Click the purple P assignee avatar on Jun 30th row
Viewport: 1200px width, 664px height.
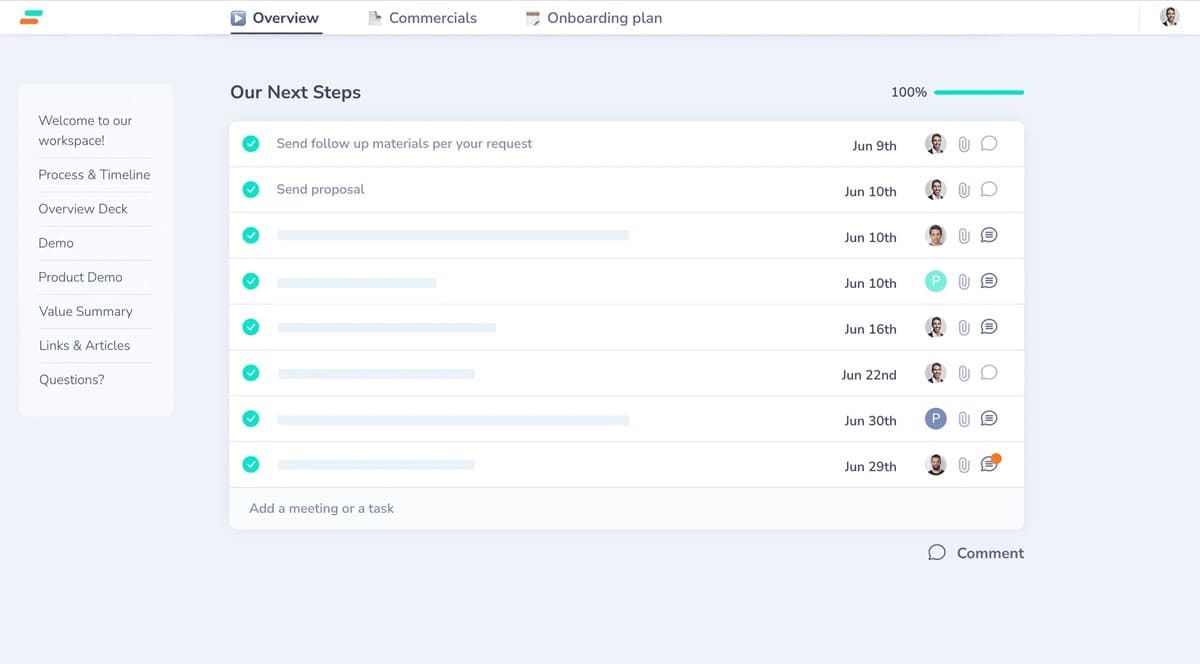pyautogui.click(x=935, y=419)
